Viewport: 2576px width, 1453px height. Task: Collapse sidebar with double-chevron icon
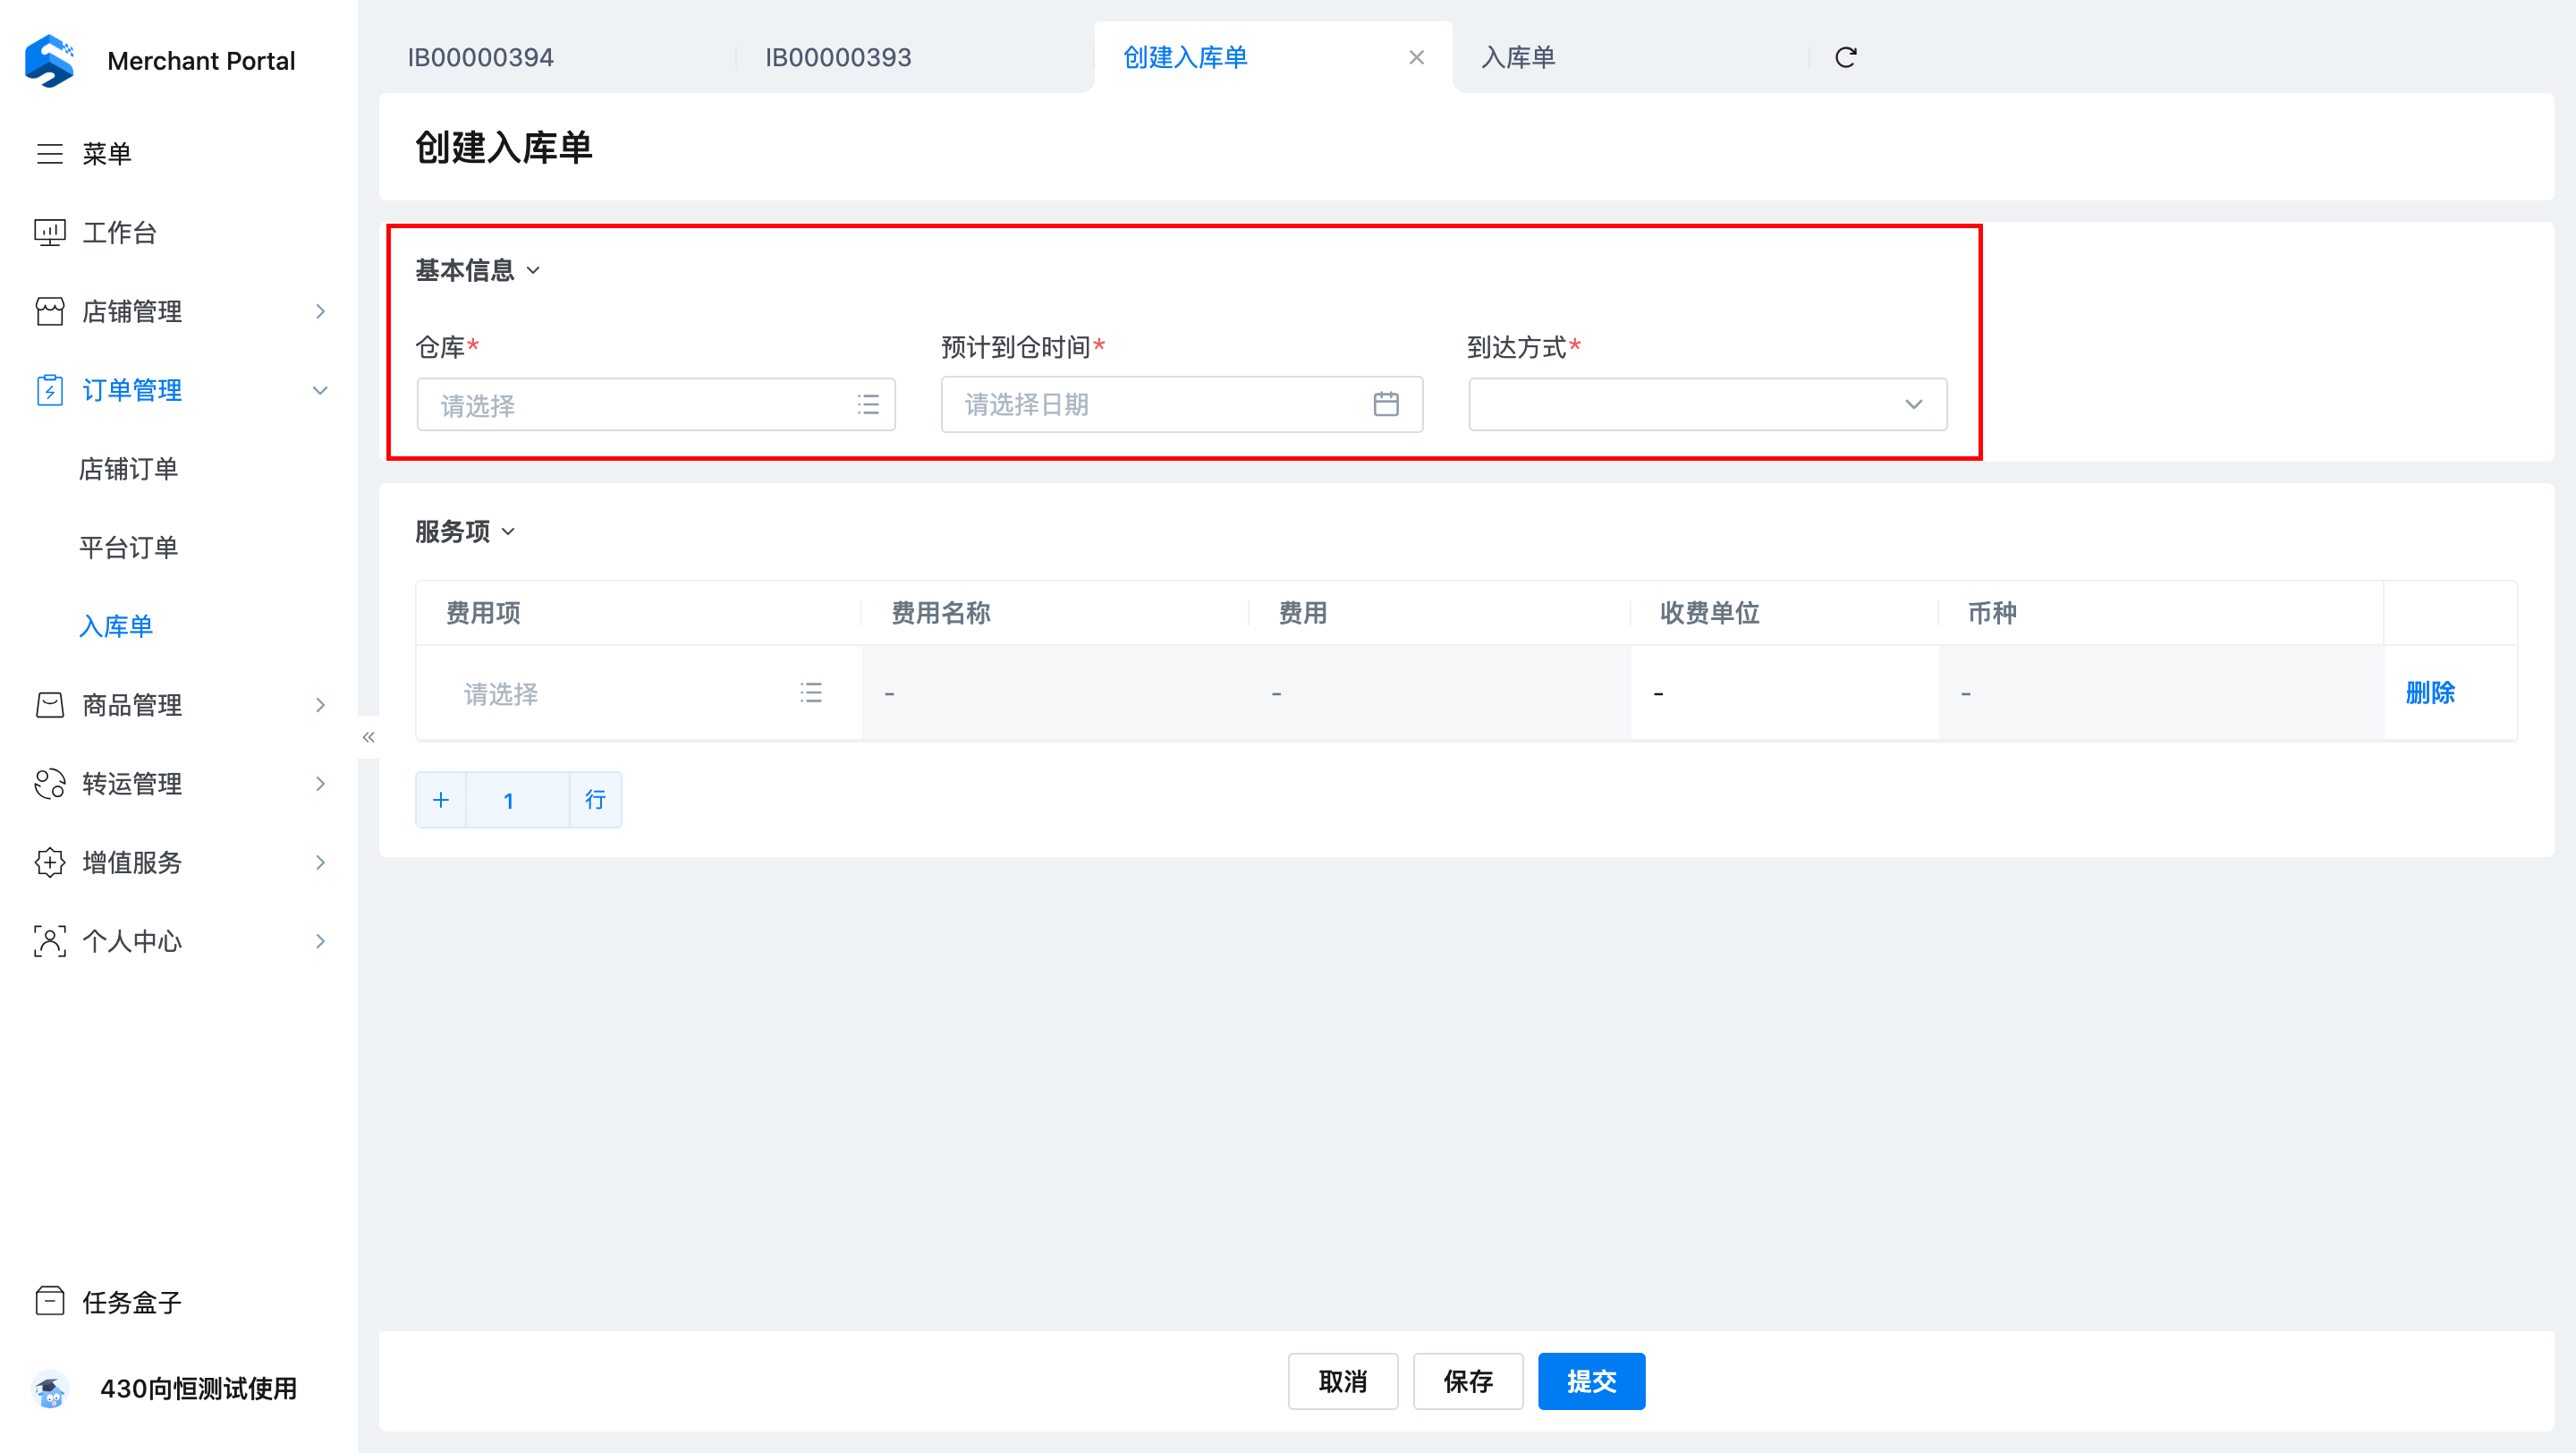[368, 737]
